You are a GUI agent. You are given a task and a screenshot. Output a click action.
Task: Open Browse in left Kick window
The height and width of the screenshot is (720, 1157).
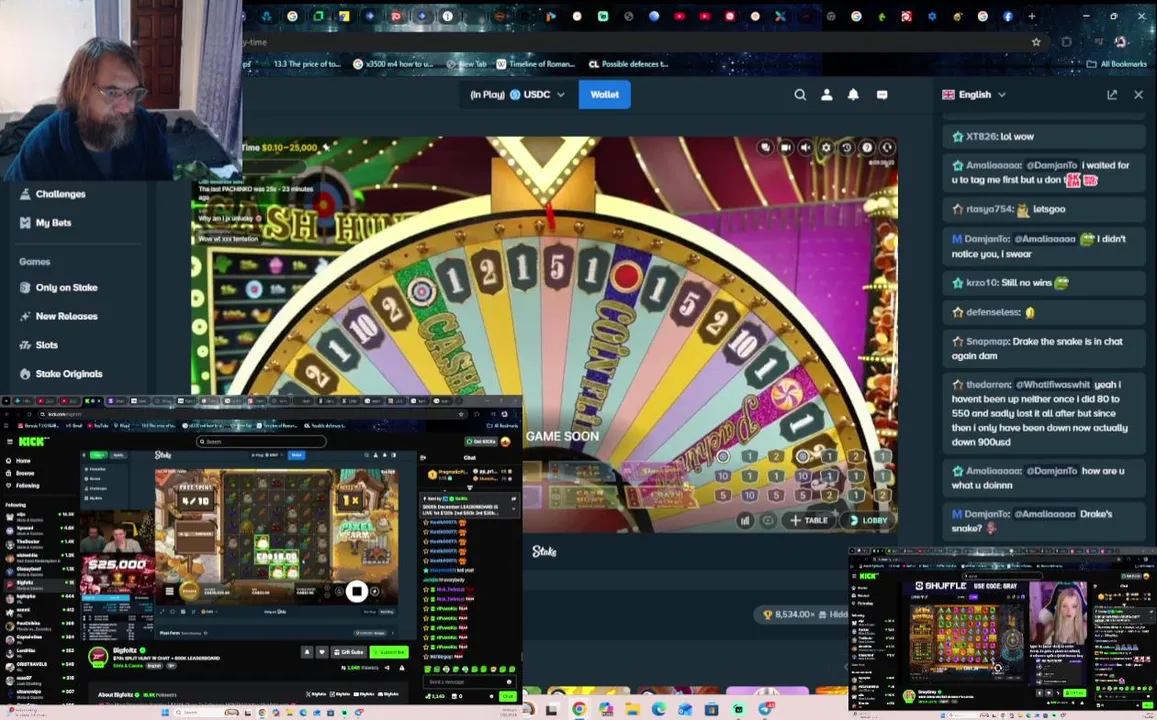[x=20, y=473]
